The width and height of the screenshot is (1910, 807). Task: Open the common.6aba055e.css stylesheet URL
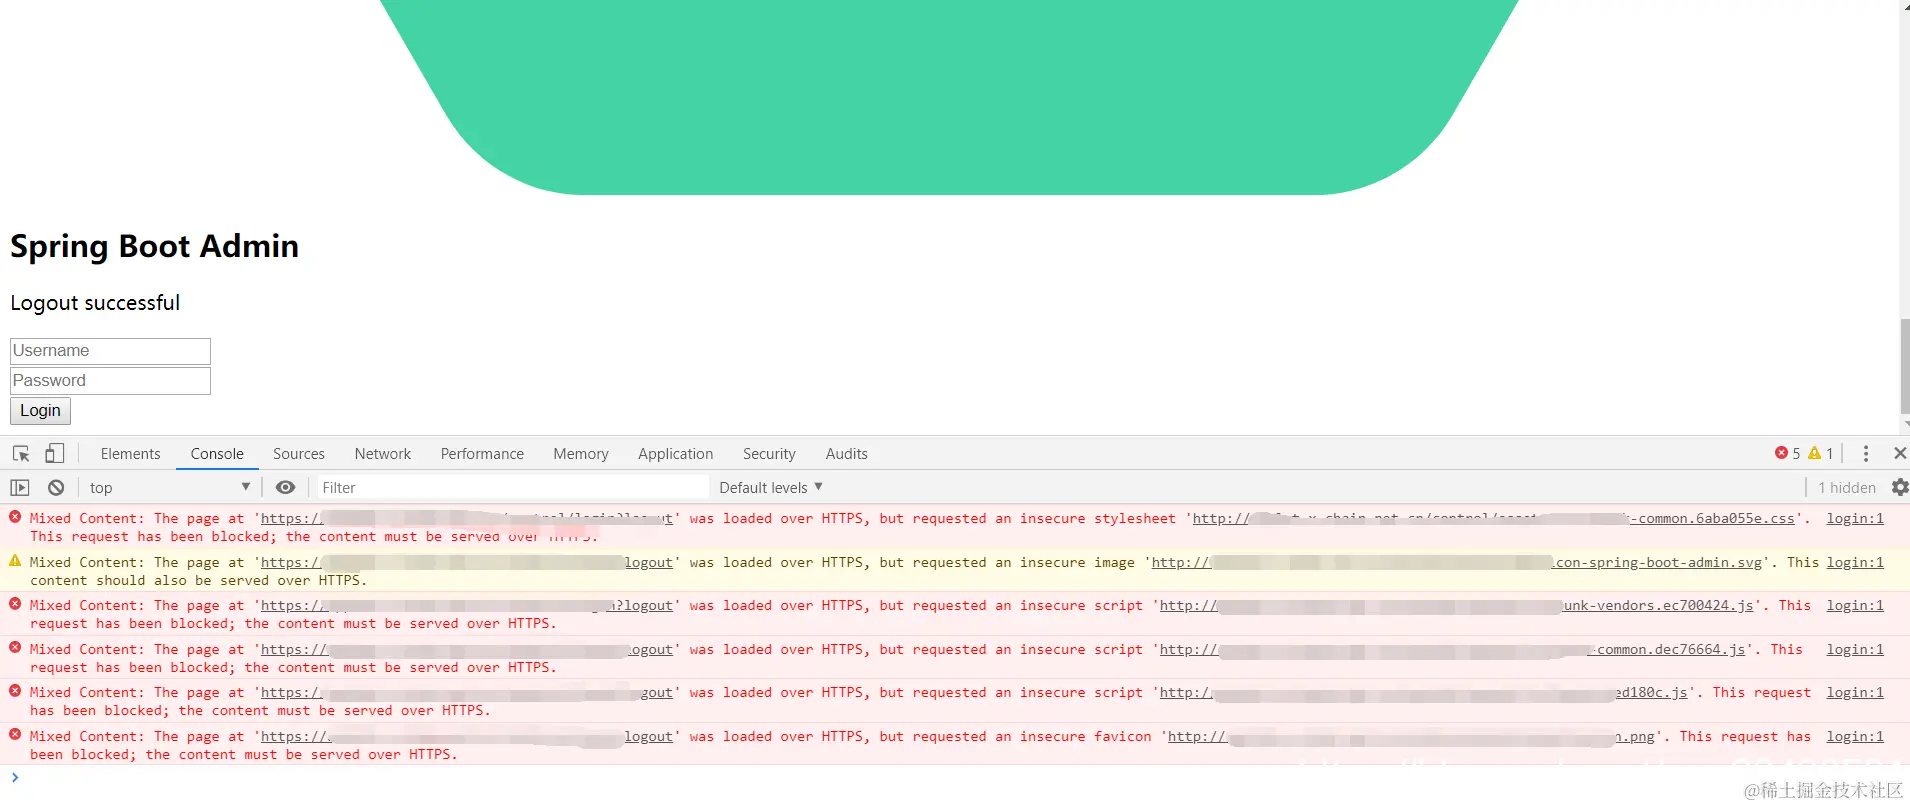point(1494,518)
